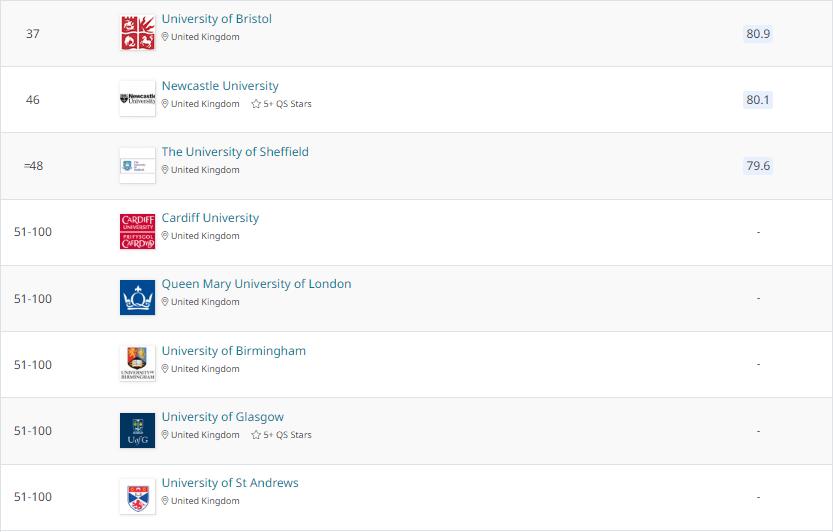The image size is (833, 532).
Task: Click Newcastle's 5+ QS Stars badge
Action: [281, 104]
